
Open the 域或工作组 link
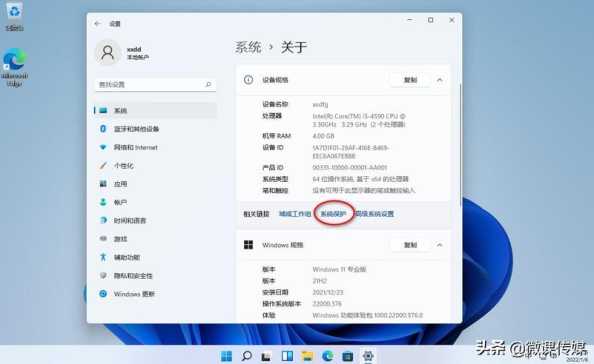295,214
